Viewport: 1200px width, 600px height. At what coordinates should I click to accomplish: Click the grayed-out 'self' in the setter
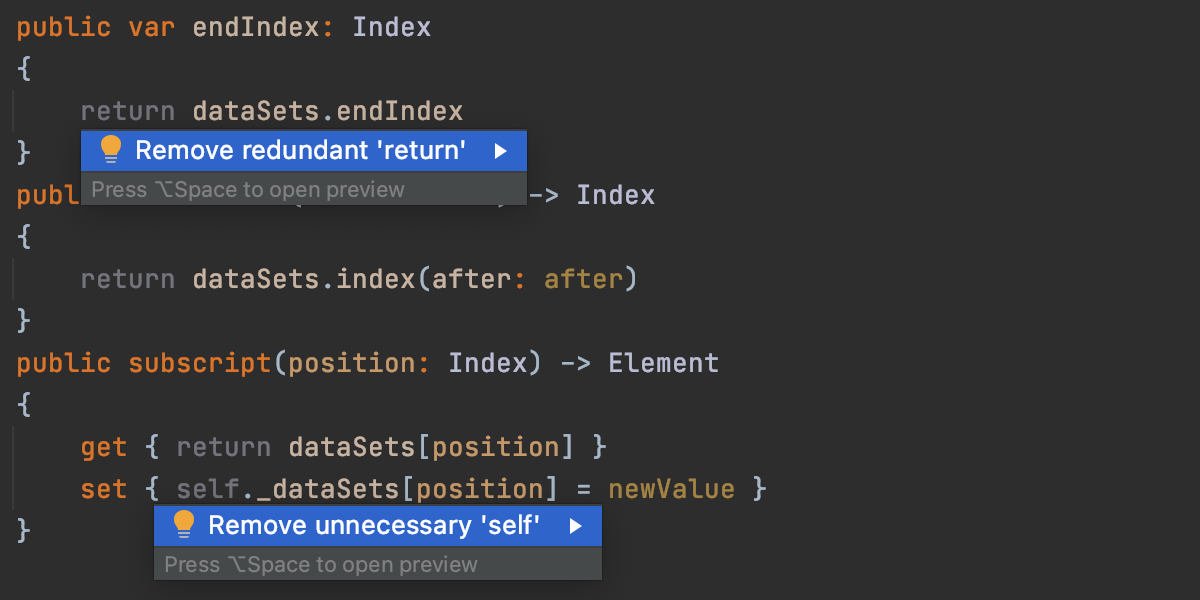208,489
